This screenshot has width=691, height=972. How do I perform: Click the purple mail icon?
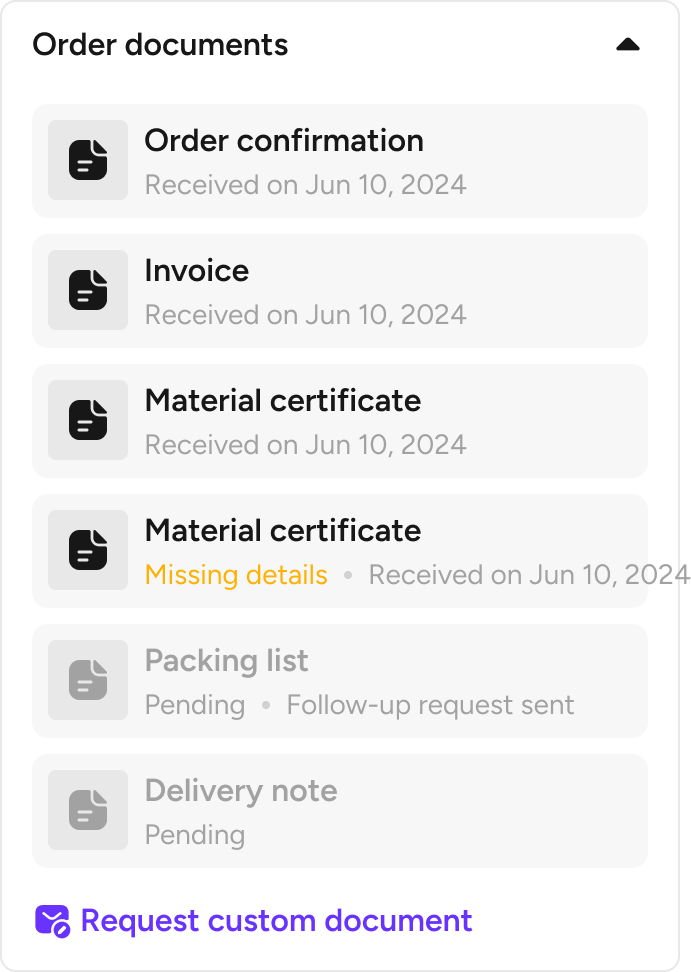52,920
